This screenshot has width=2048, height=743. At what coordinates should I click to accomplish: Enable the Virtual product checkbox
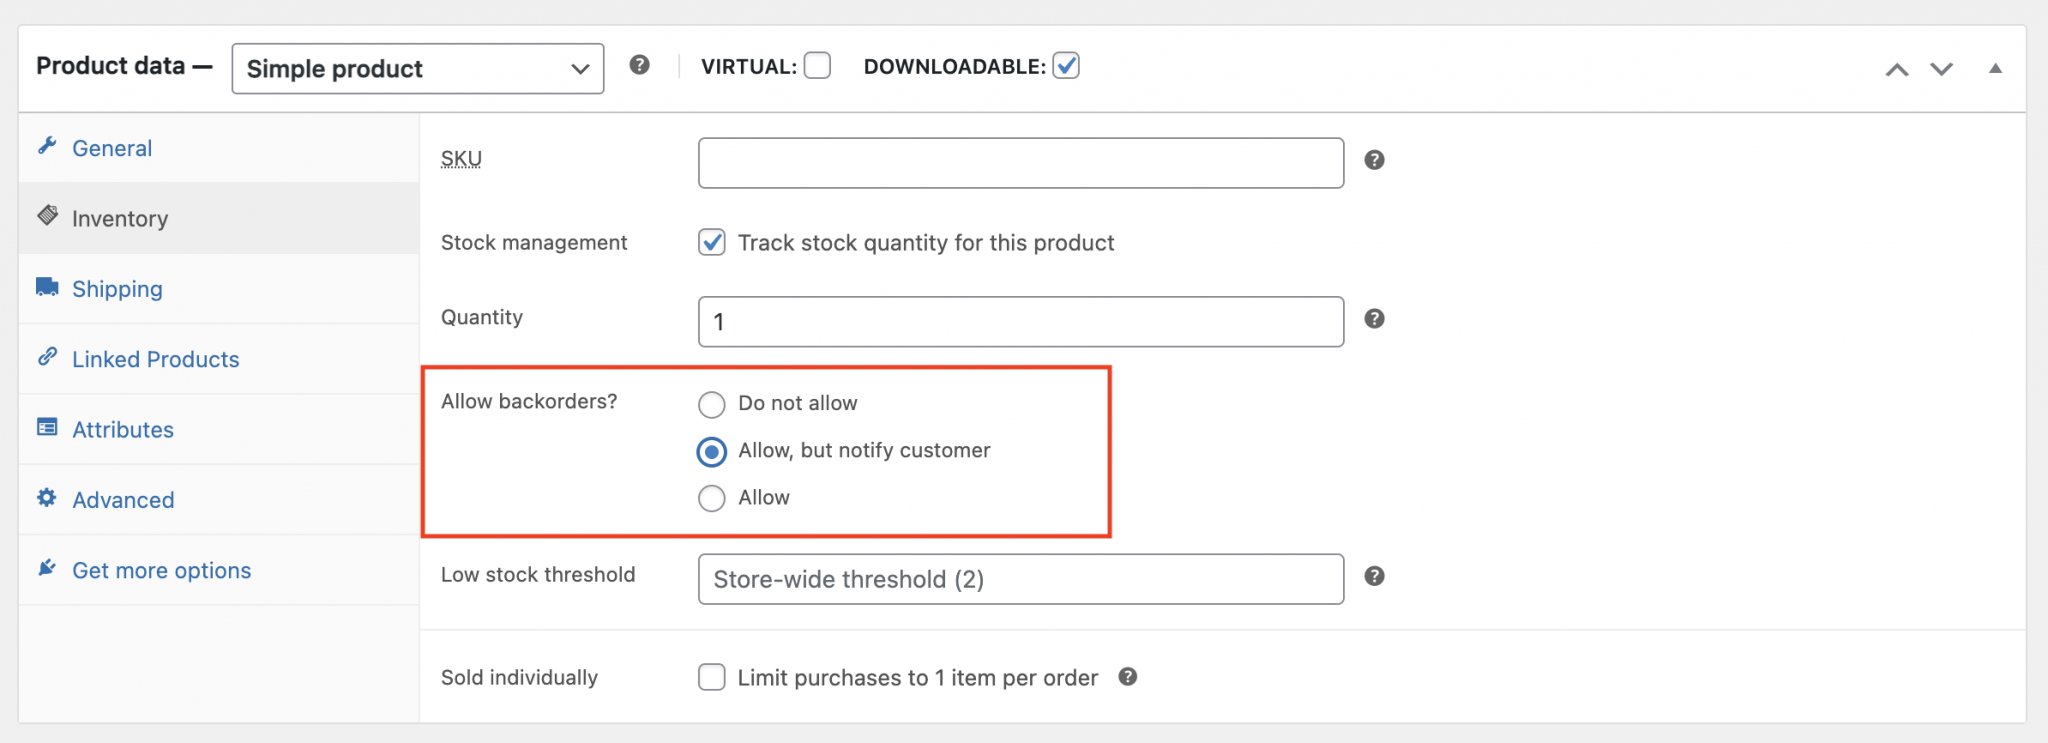pyautogui.click(x=817, y=65)
